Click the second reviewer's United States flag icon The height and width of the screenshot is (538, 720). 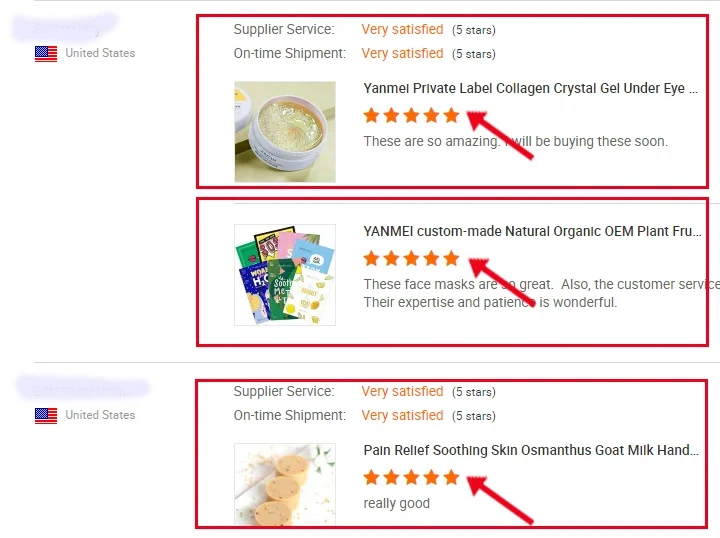pos(46,416)
